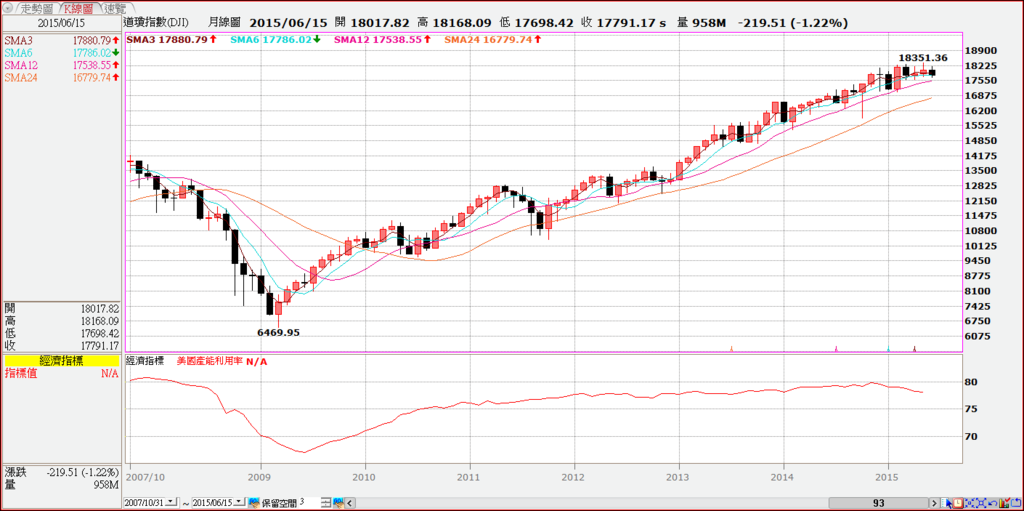Viewport: 1024px width, 511px height.
Task: Switch to the 走勢圖 tab
Action: coord(37,8)
